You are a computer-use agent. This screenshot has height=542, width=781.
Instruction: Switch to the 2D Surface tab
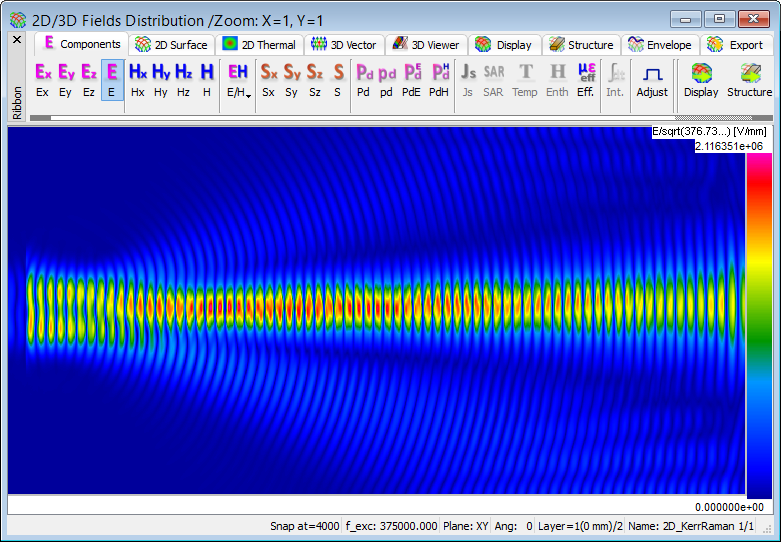[x=171, y=45]
